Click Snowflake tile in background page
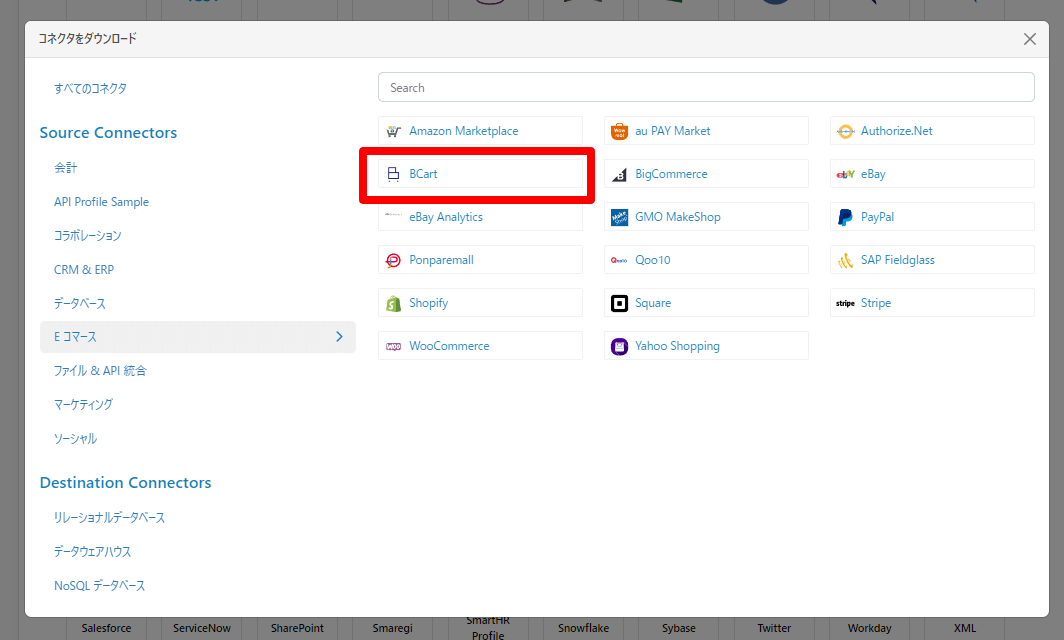The height and width of the screenshot is (640, 1064). 584,628
